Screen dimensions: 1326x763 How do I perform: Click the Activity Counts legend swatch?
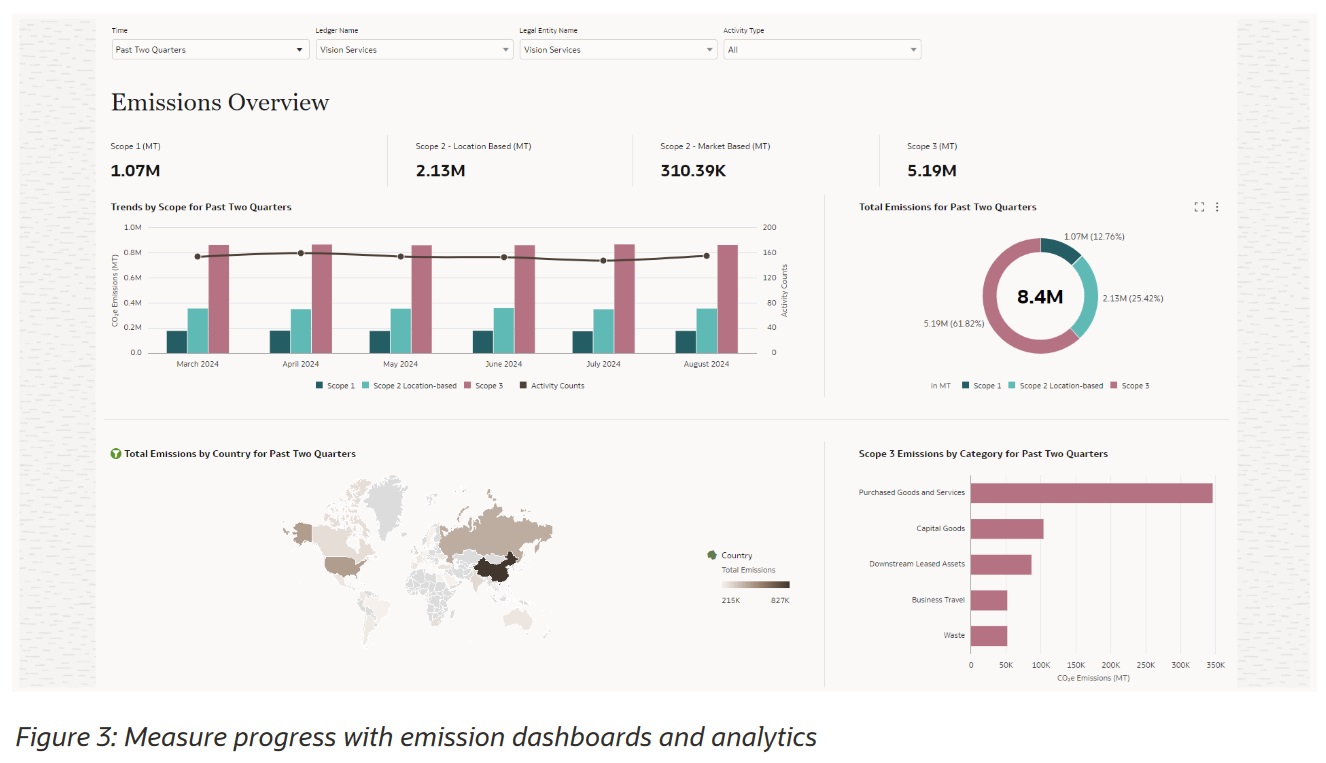click(x=523, y=385)
